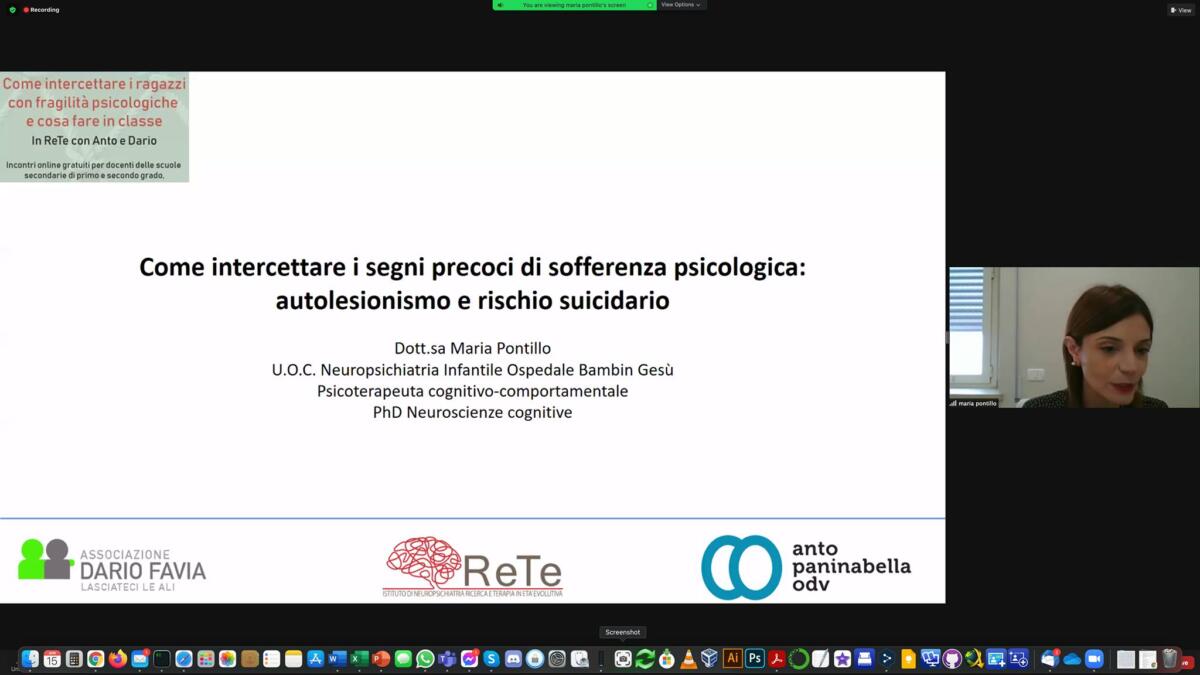This screenshot has width=1200, height=675.
Task: Open the View layout menu
Action: pyautogui.click(x=1181, y=10)
